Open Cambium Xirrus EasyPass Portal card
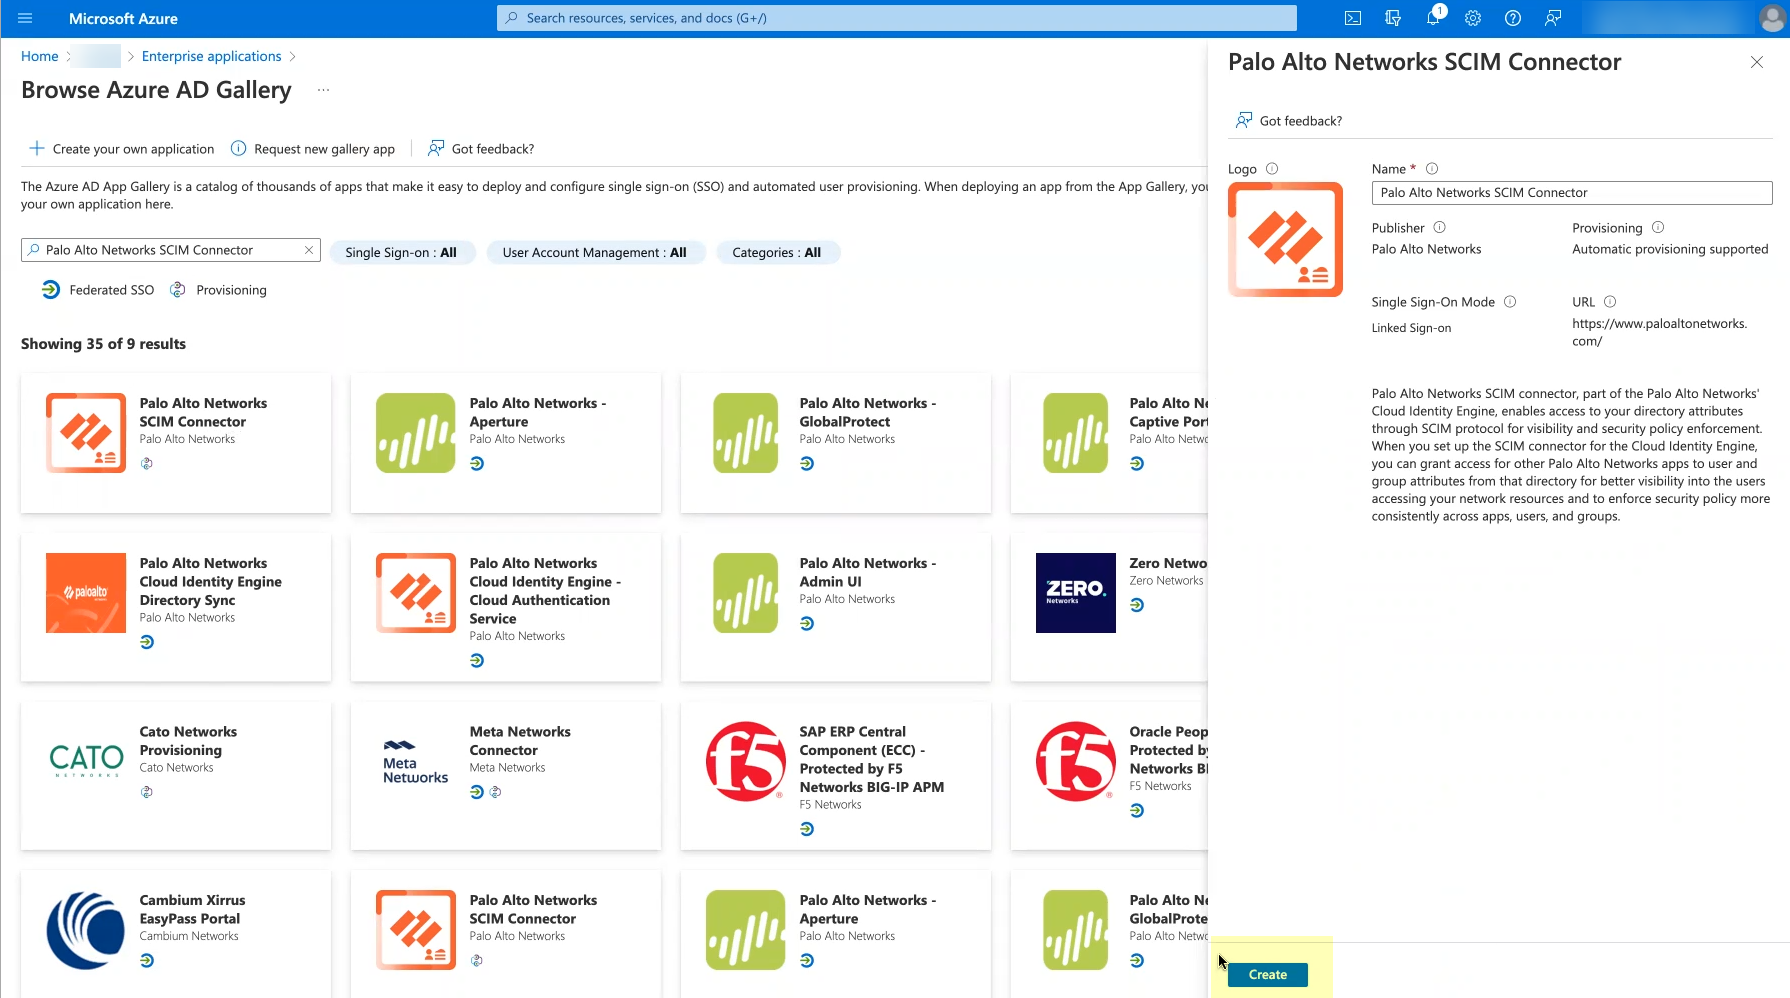Screen dimensions: 1790x998 point(176,934)
